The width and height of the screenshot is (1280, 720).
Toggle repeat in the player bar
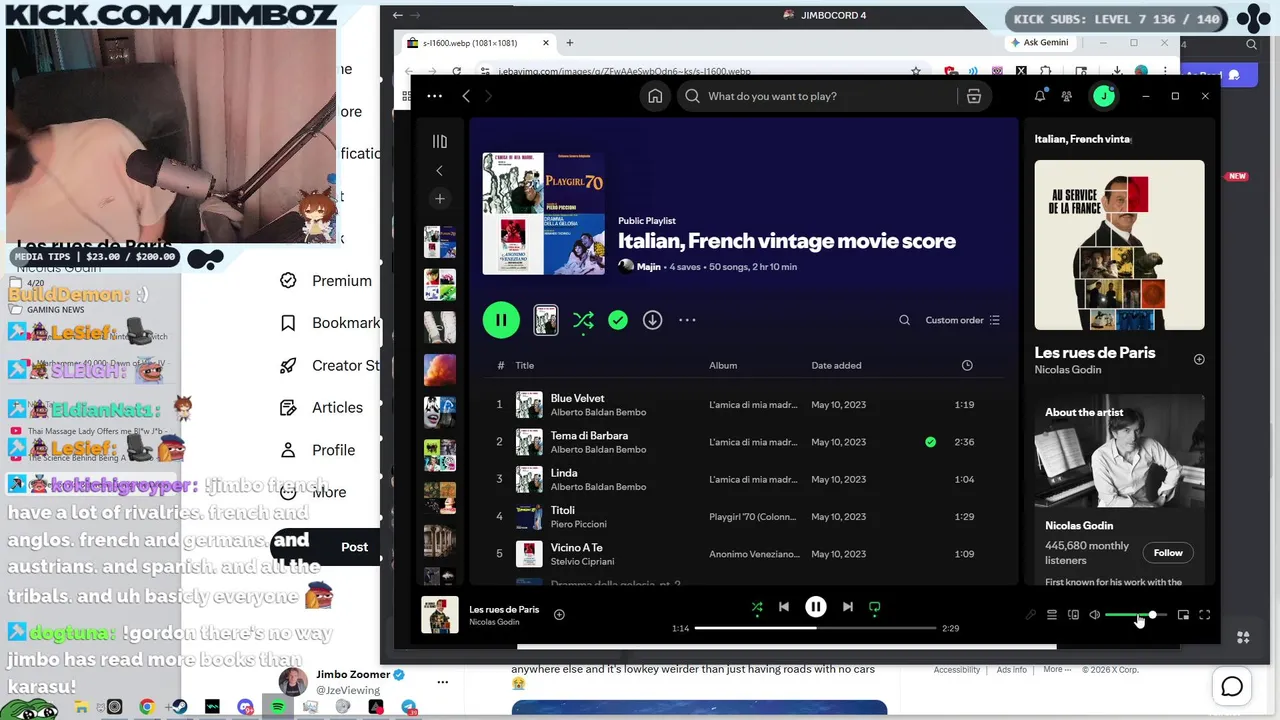tap(875, 607)
